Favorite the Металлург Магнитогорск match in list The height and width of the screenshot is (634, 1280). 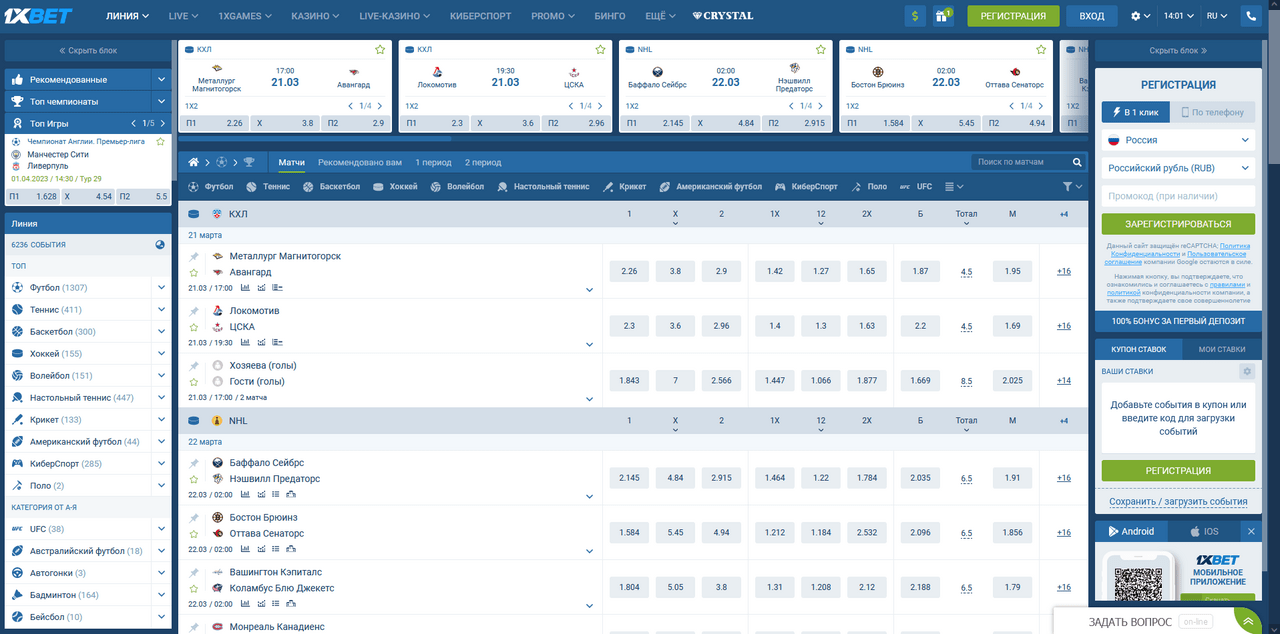click(194, 272)
